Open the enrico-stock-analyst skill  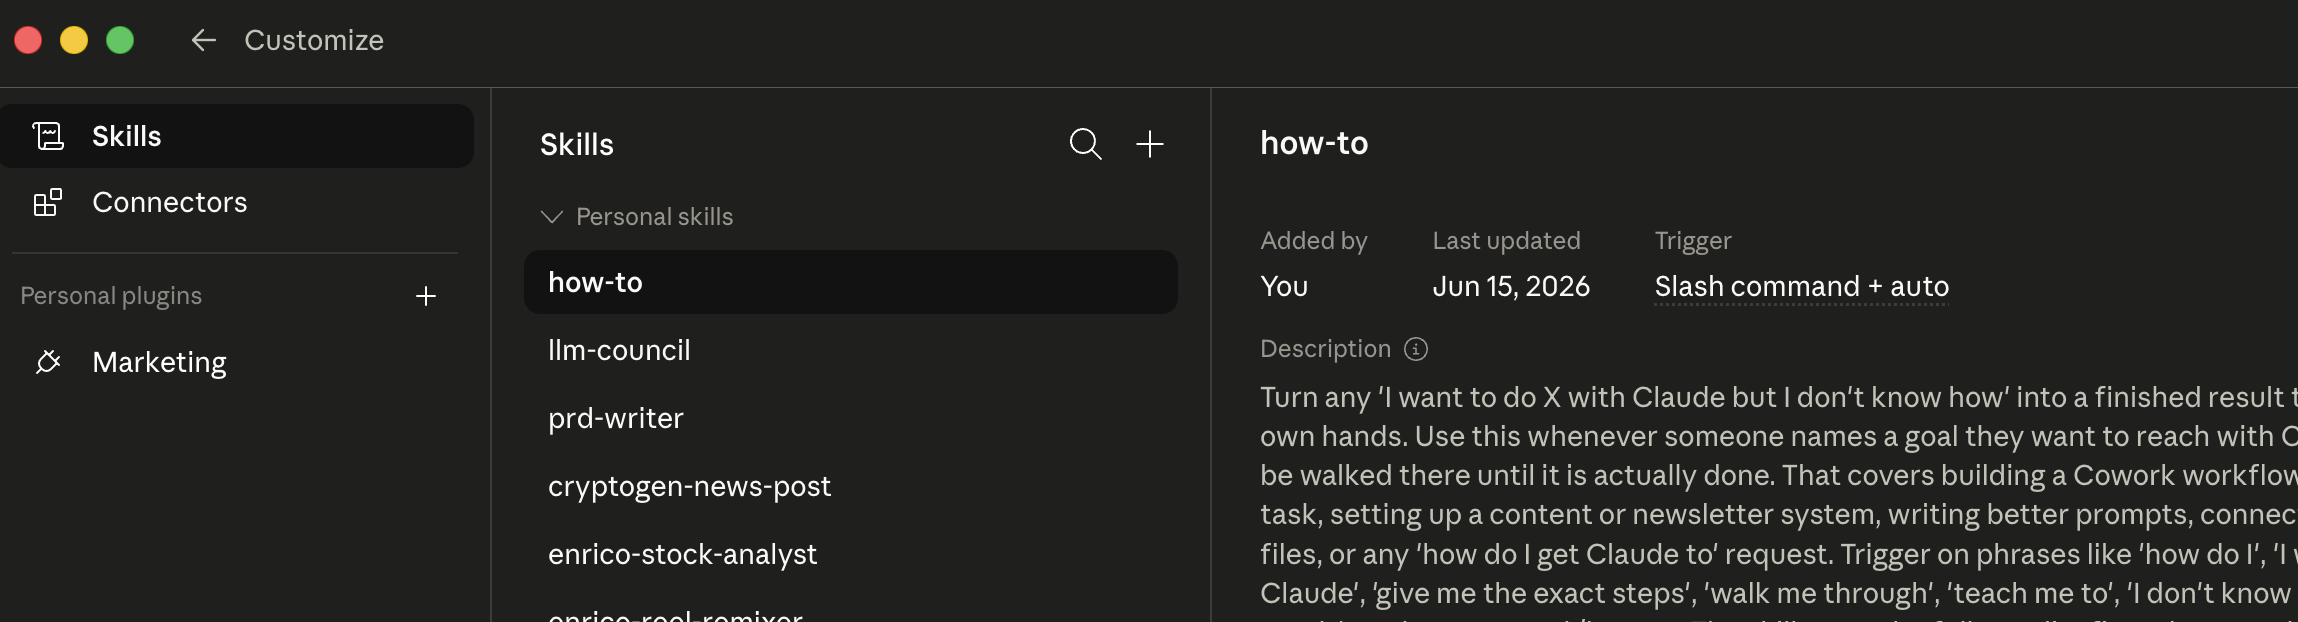(851, 554)
